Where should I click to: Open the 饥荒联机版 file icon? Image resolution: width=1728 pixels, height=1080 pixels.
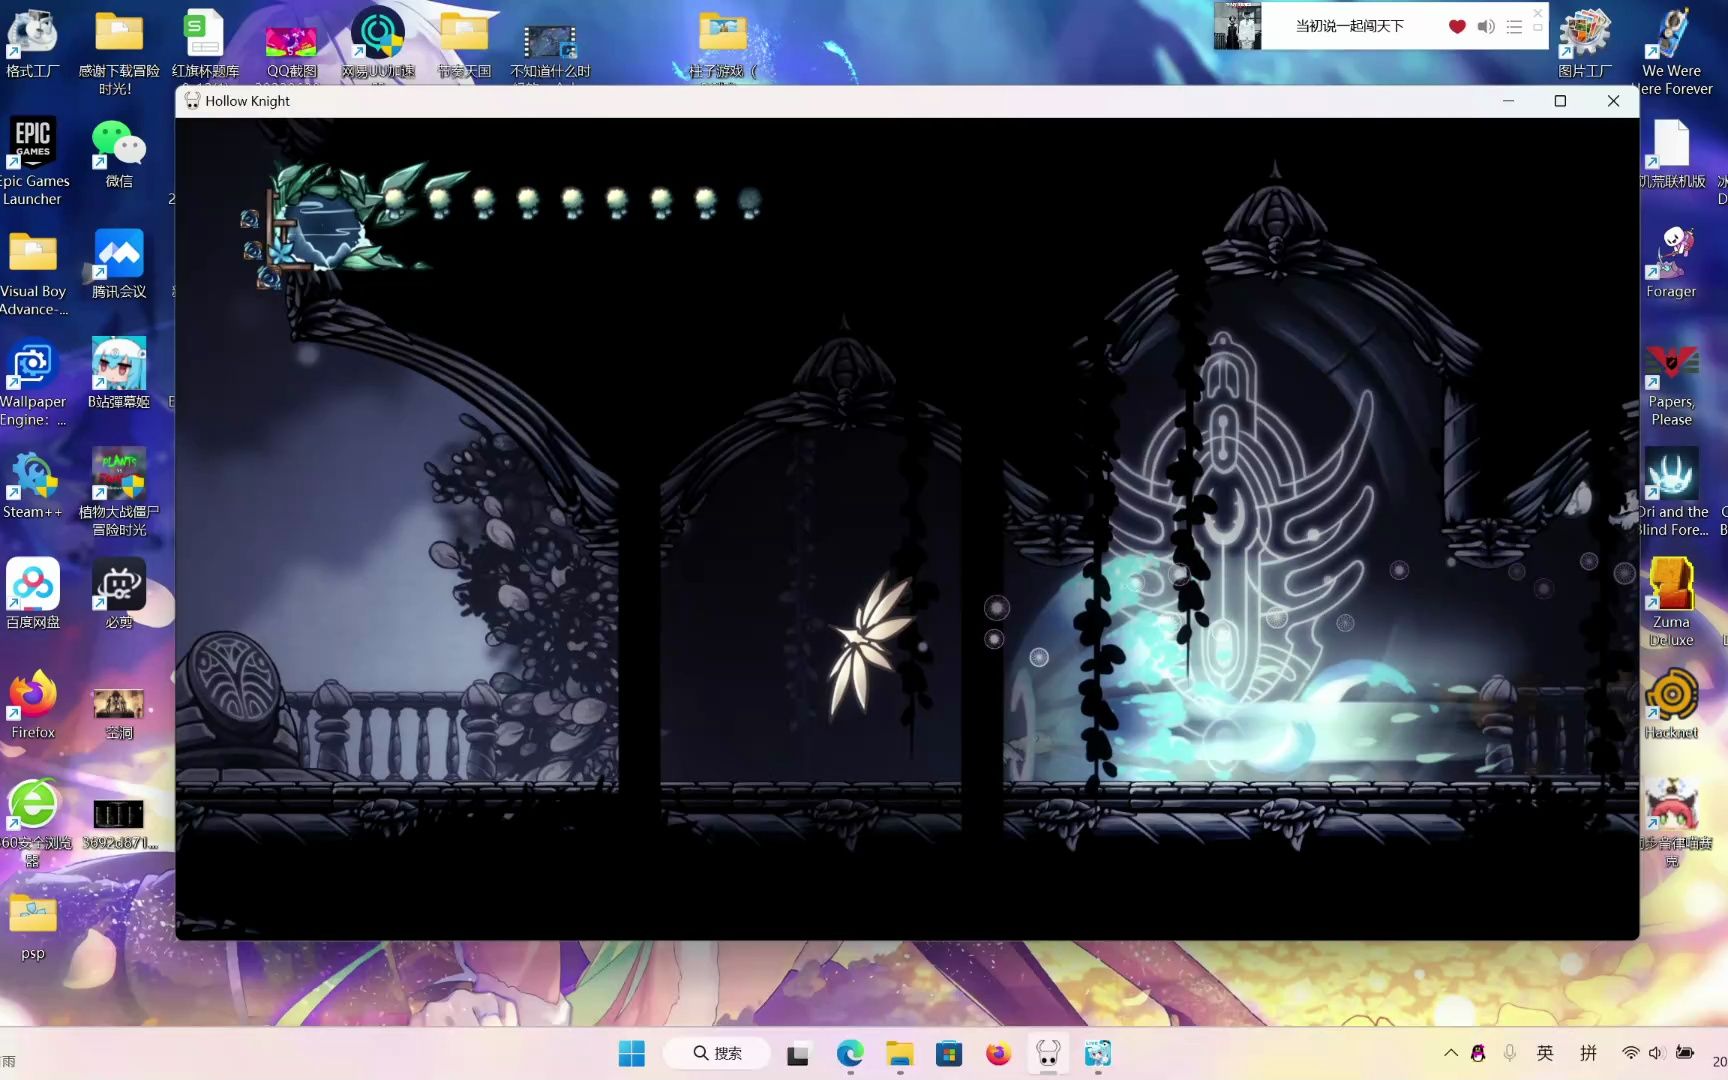pyautogui.click(x=1671, y=153)
